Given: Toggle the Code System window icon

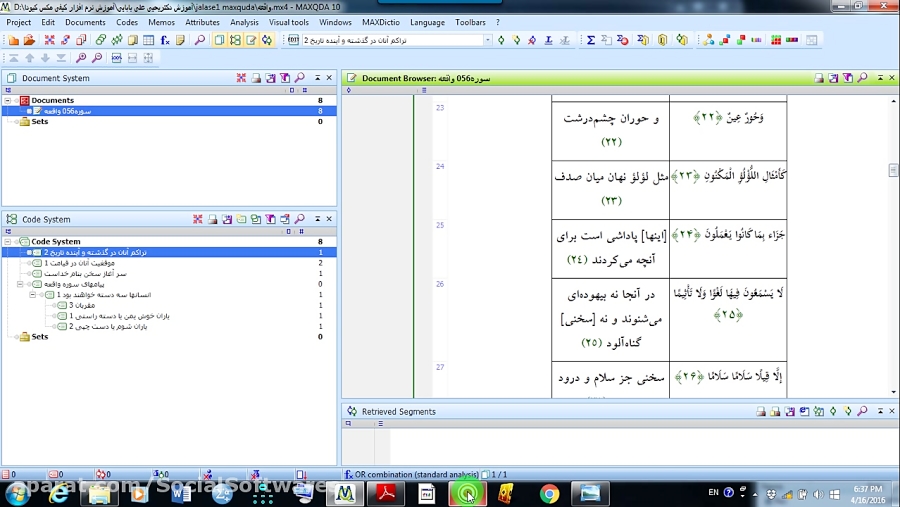Looking at the screenshot, I should 235,40.
